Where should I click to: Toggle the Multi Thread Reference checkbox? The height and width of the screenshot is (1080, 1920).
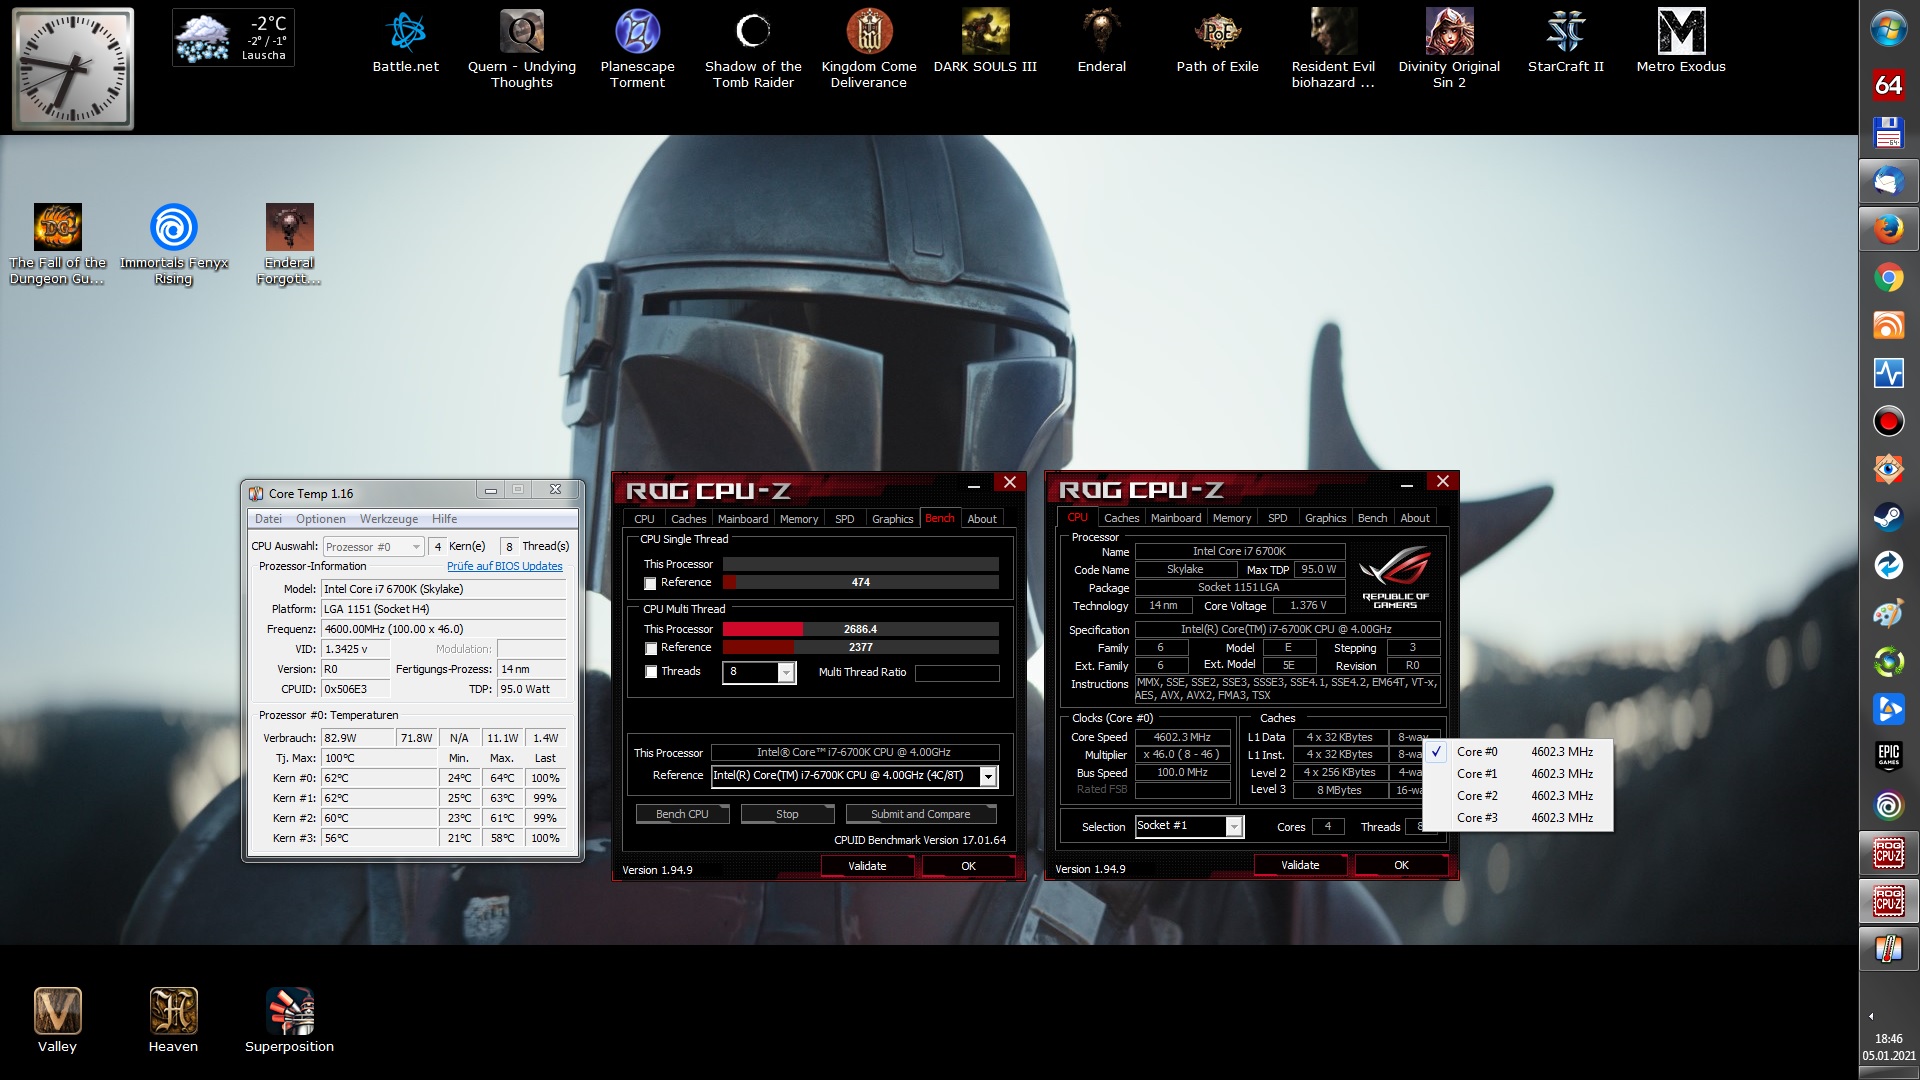click(x=651, y=649)
